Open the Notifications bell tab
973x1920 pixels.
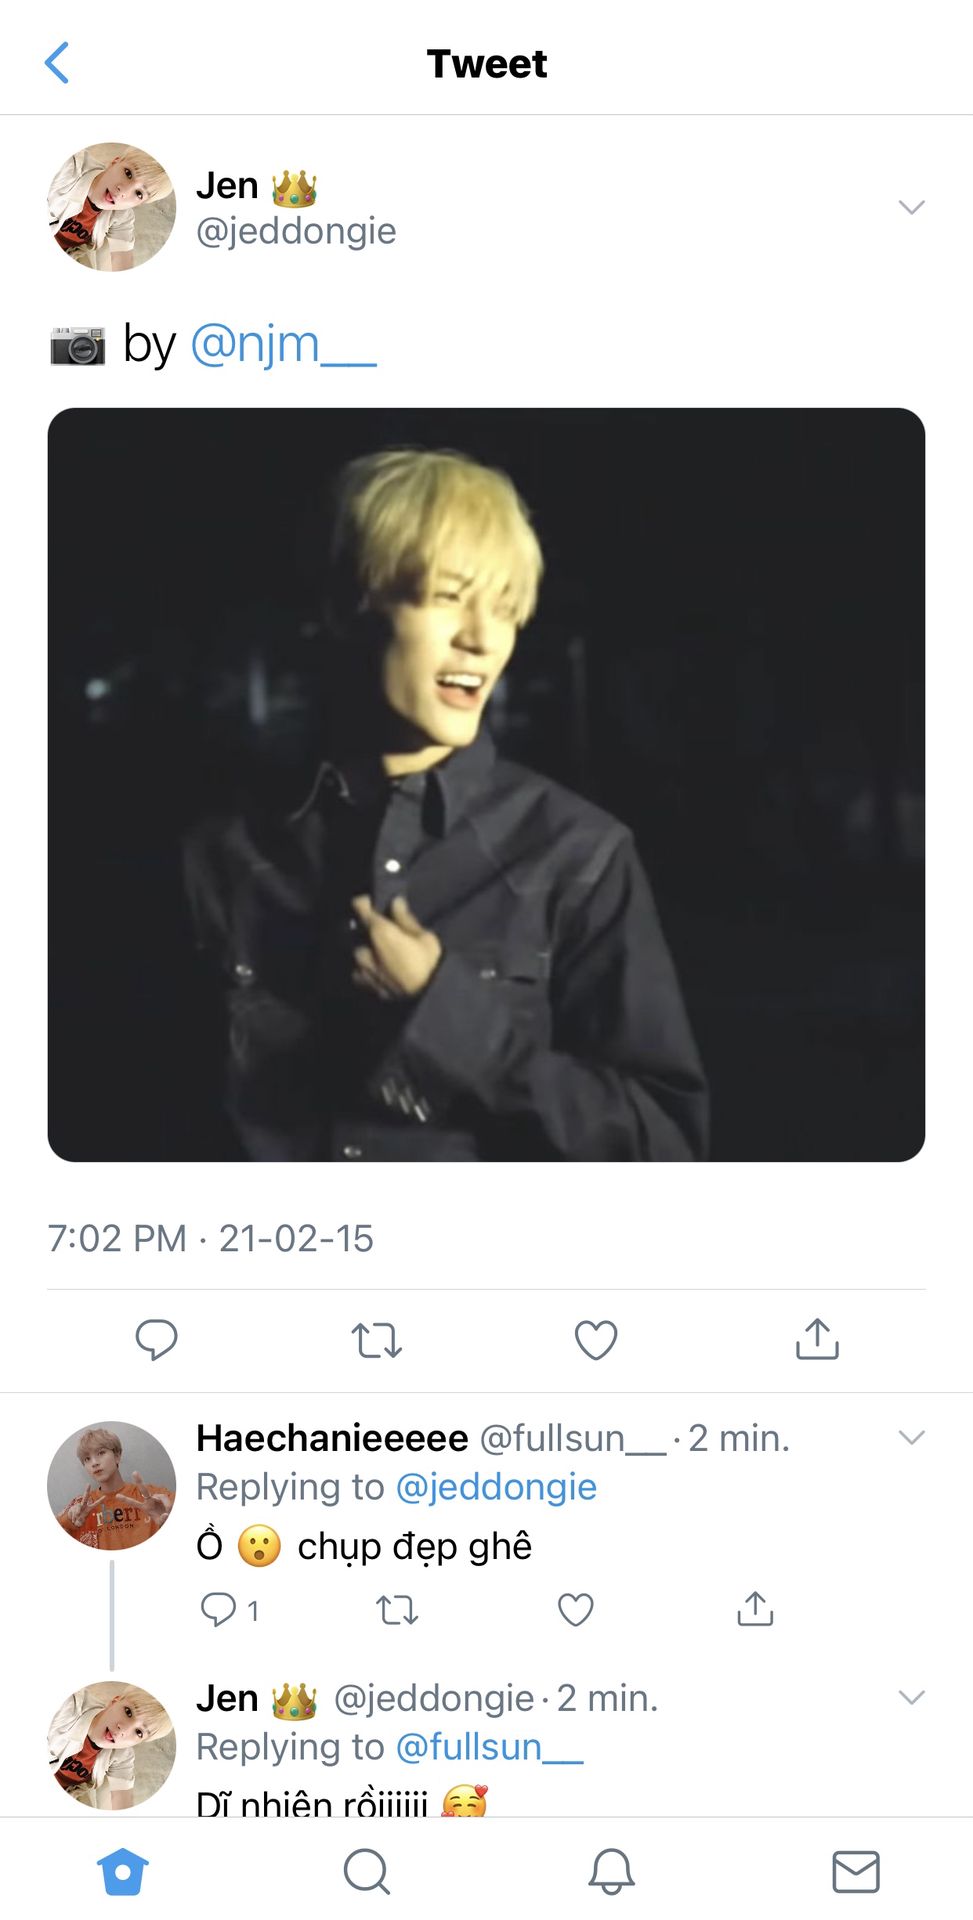coord(611,1871)
